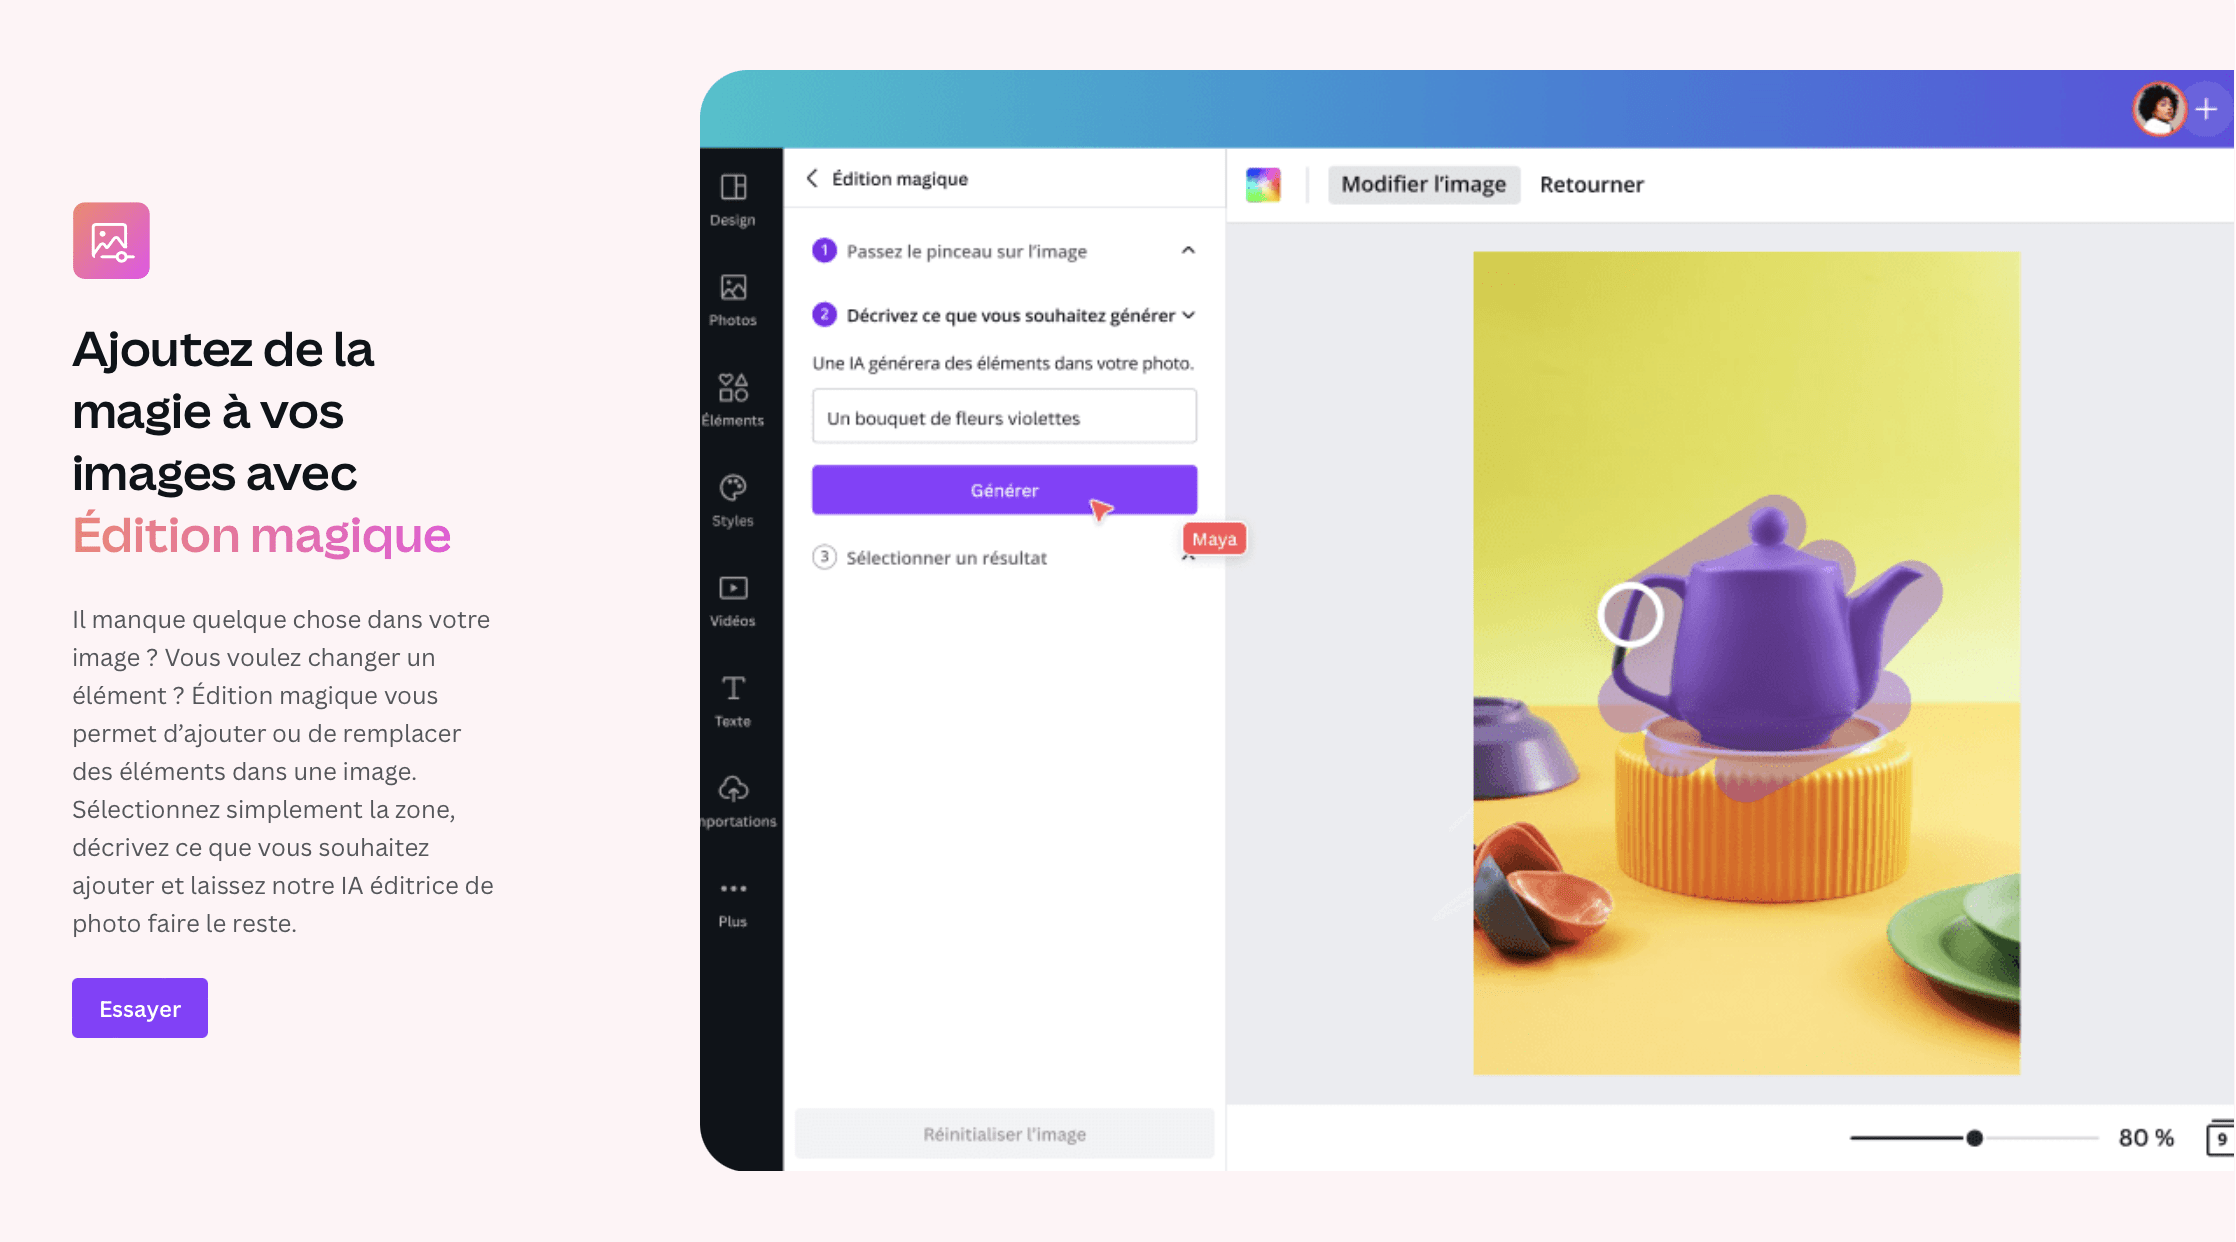Select the Modifier l'image tab
Screen dimensions: 2236x1242
click(1423, 184)
